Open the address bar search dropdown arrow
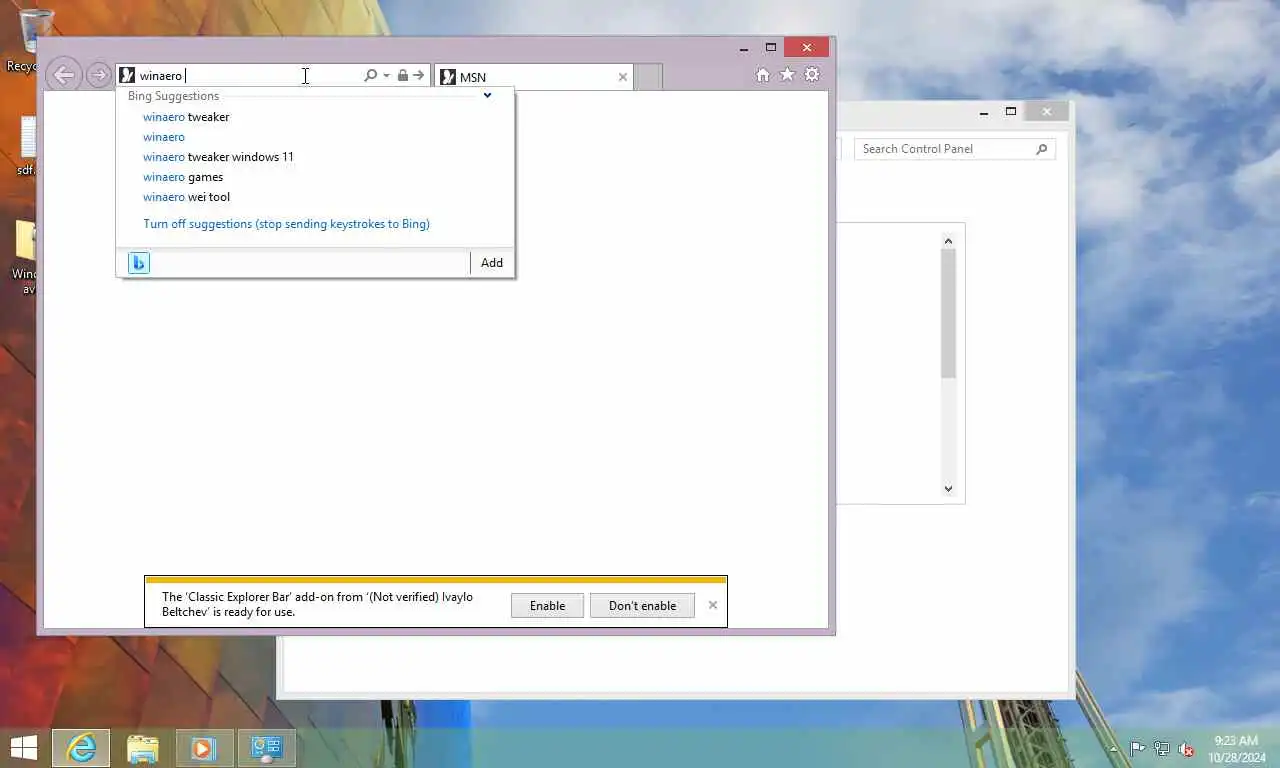This screenshot has height=768, width=1280. (386, 76)
